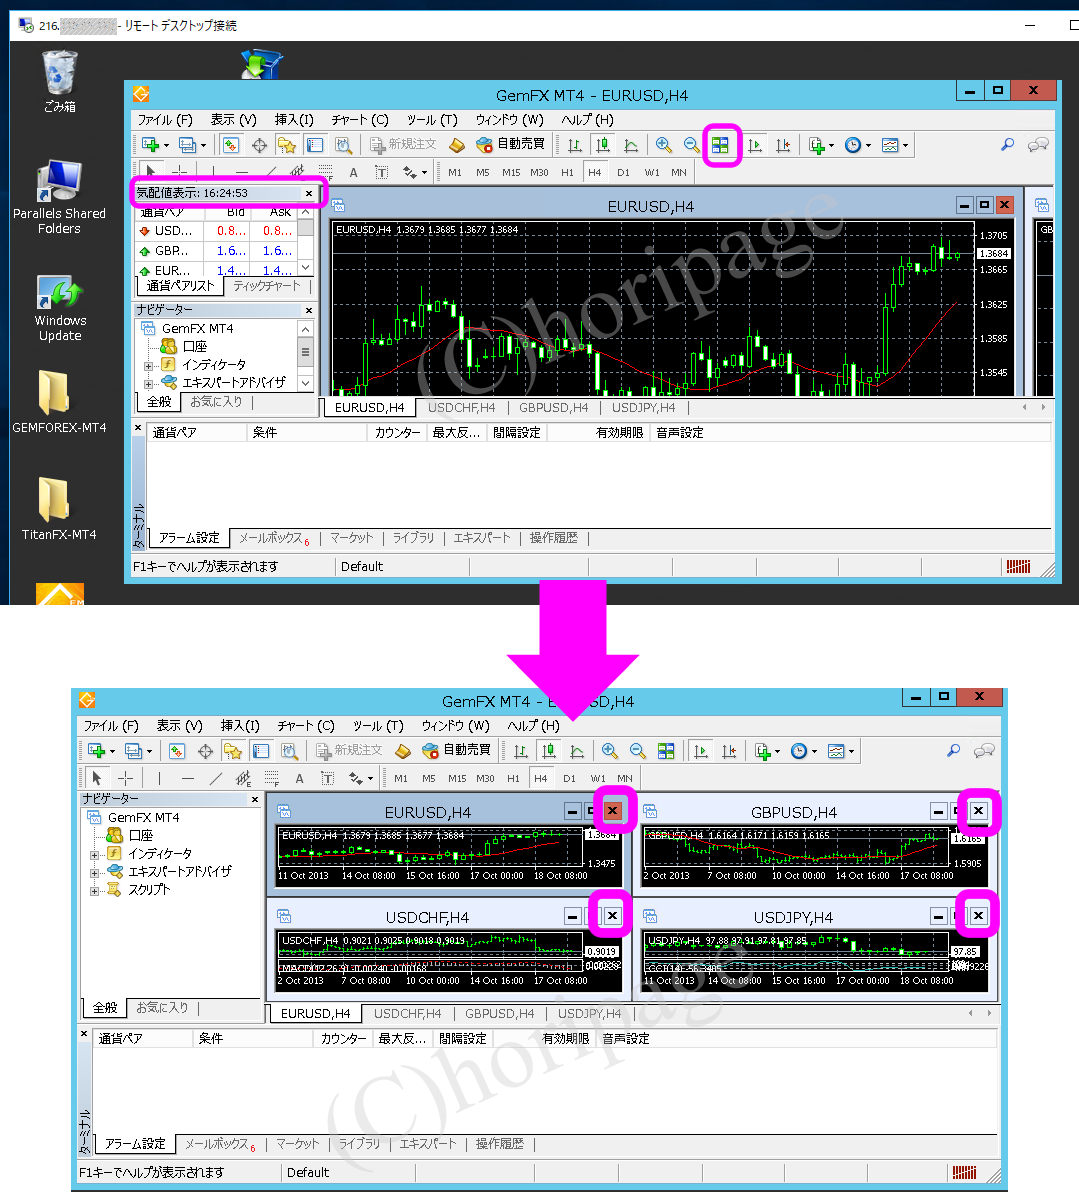The image size is (1079, 1200).
Task: Select Fibonacci retracement tool in lower window
Action: pyautogui.click(x=271, y=778)
